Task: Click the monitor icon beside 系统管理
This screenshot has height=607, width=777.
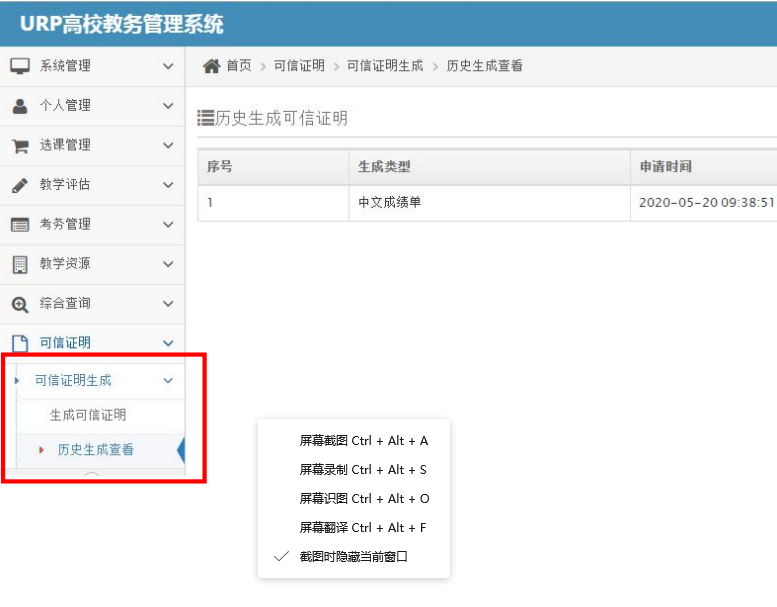Action: (x=20, y=66)
